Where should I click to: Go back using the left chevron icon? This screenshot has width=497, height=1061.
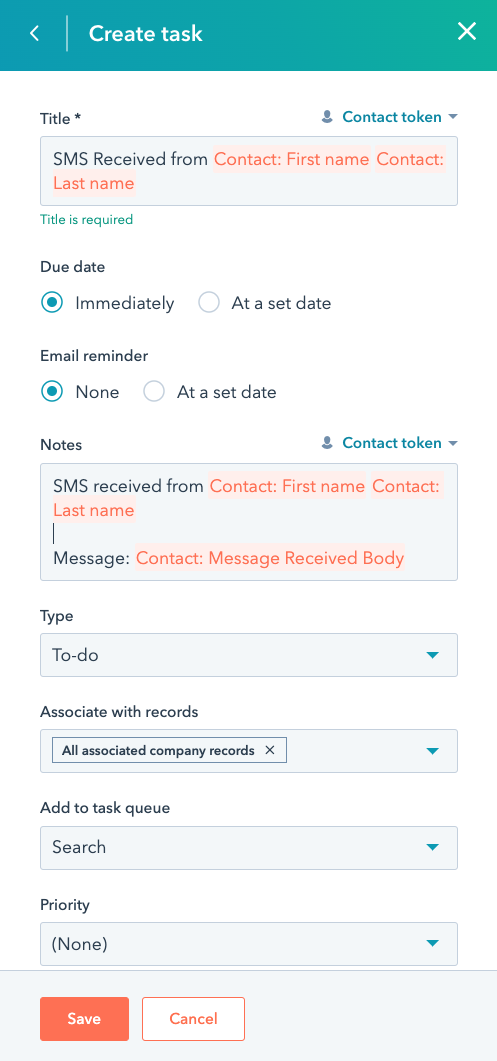tap(35, 33)
